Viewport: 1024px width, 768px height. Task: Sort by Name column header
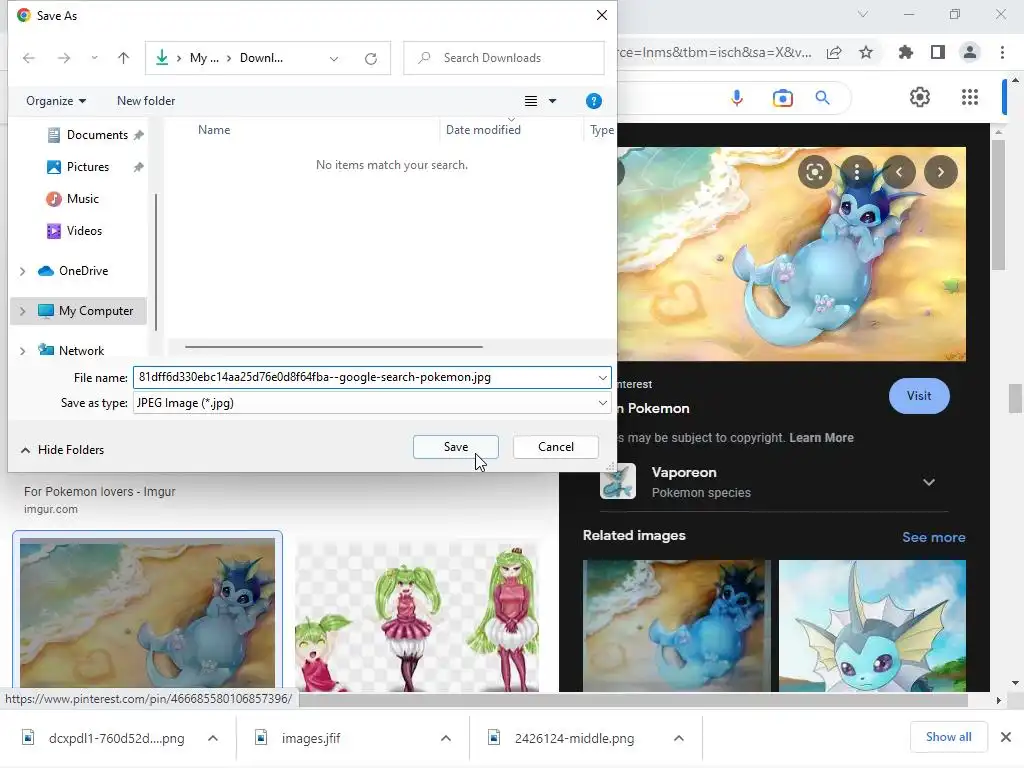pos(214,130)
